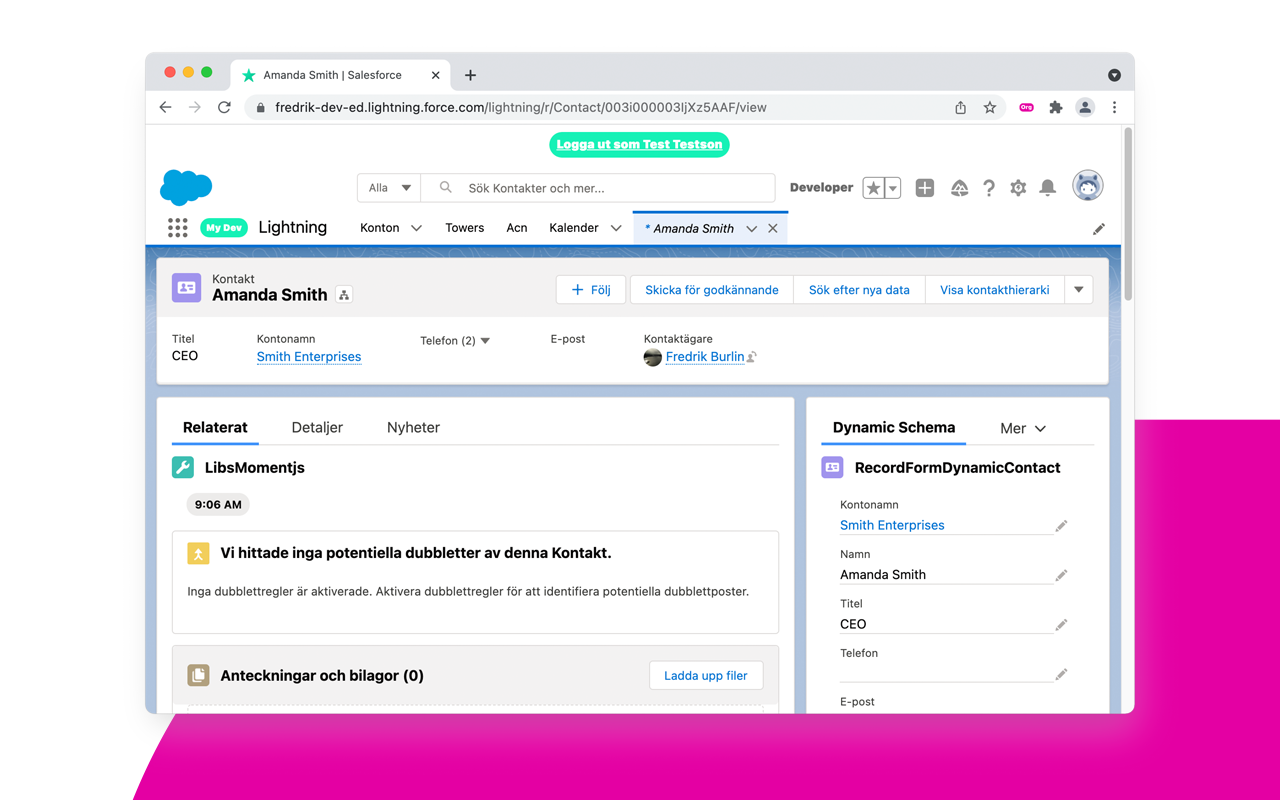The height and width of the screenshot is (800, 1280).
Task: Click the LibsMomentjs wrench icon
Action: click(183, 467)
